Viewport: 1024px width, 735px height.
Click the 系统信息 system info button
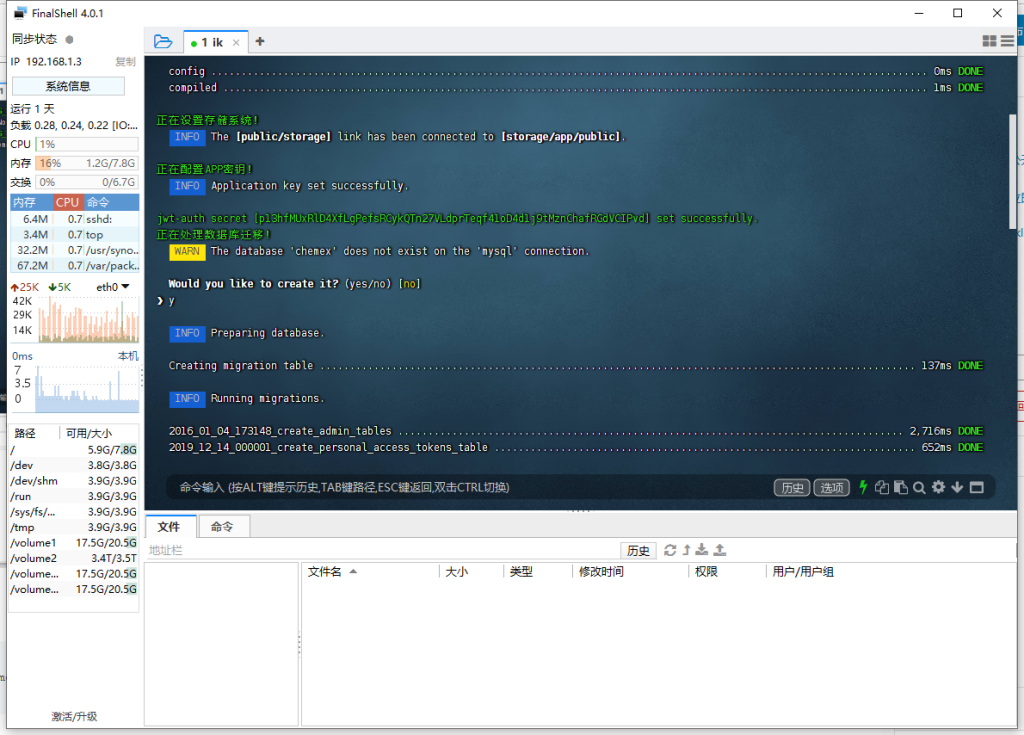[x=68, y=86]
